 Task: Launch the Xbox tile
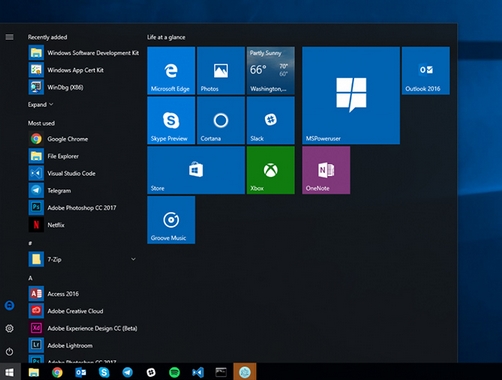pos(271,170)
